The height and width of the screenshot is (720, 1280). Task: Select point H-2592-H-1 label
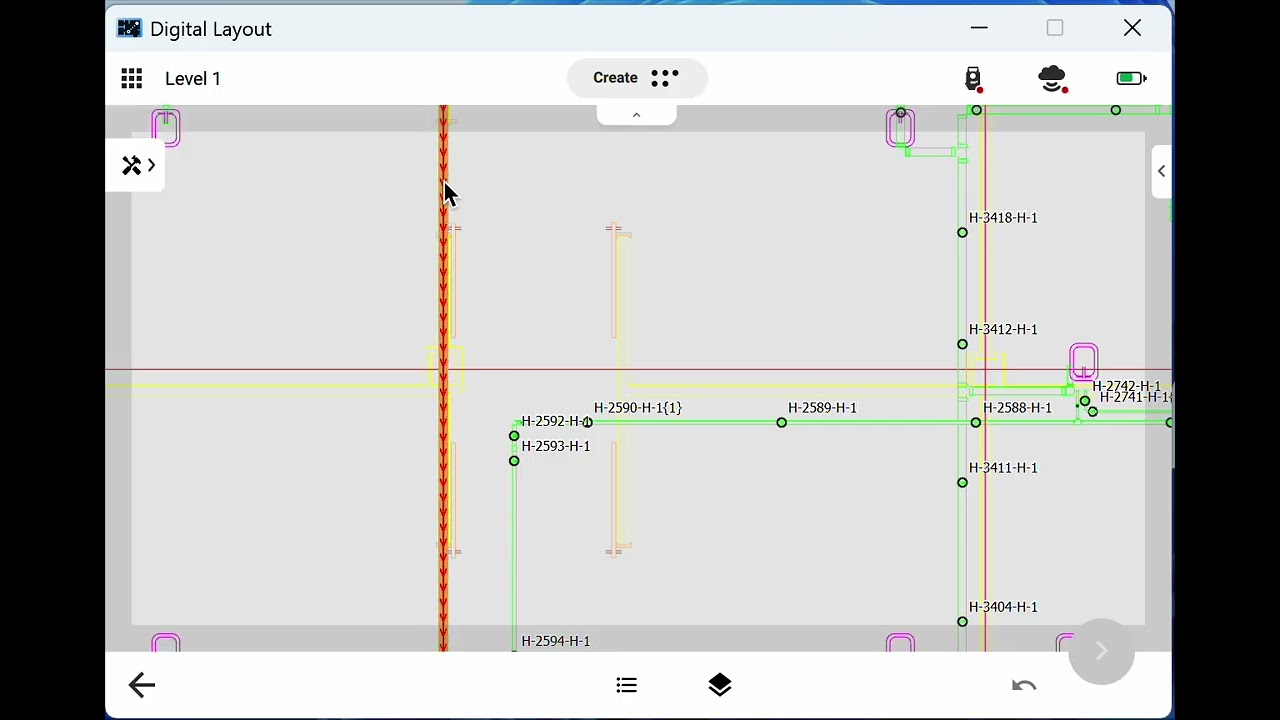click(x=556, y=422)
